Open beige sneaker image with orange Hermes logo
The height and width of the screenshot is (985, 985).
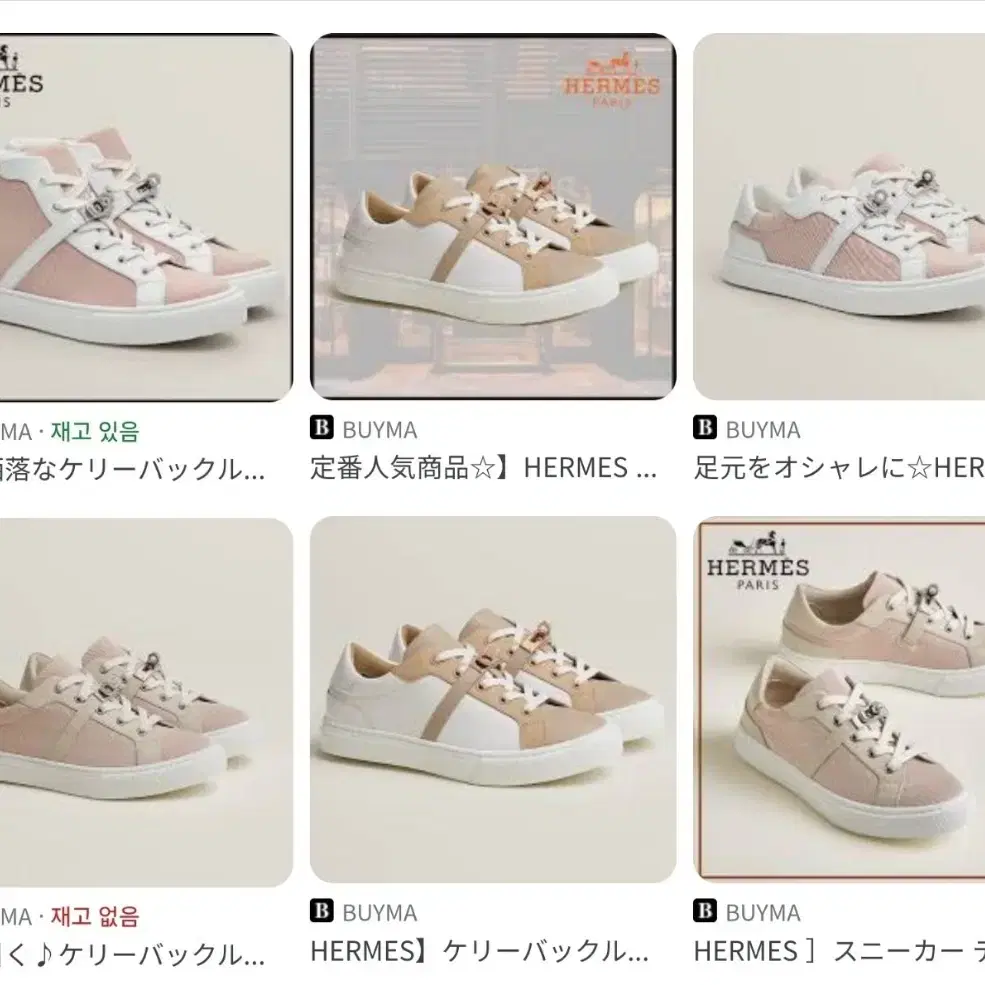coord(493,217)
